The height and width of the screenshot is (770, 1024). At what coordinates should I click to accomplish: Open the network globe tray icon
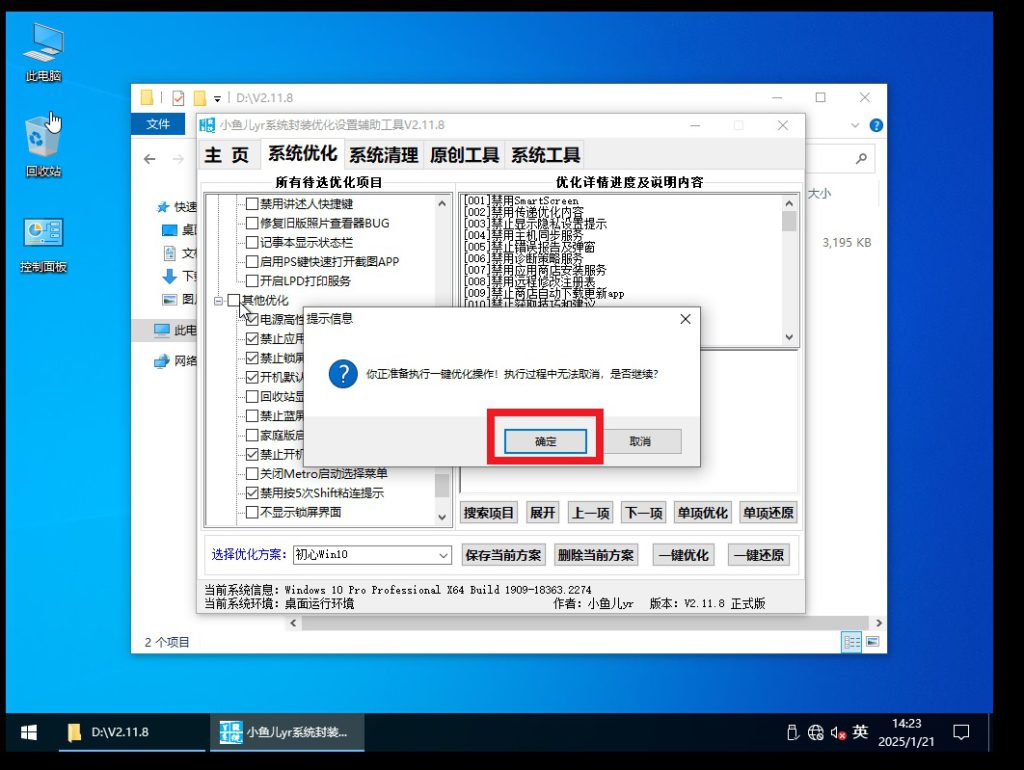coord(815,732)
